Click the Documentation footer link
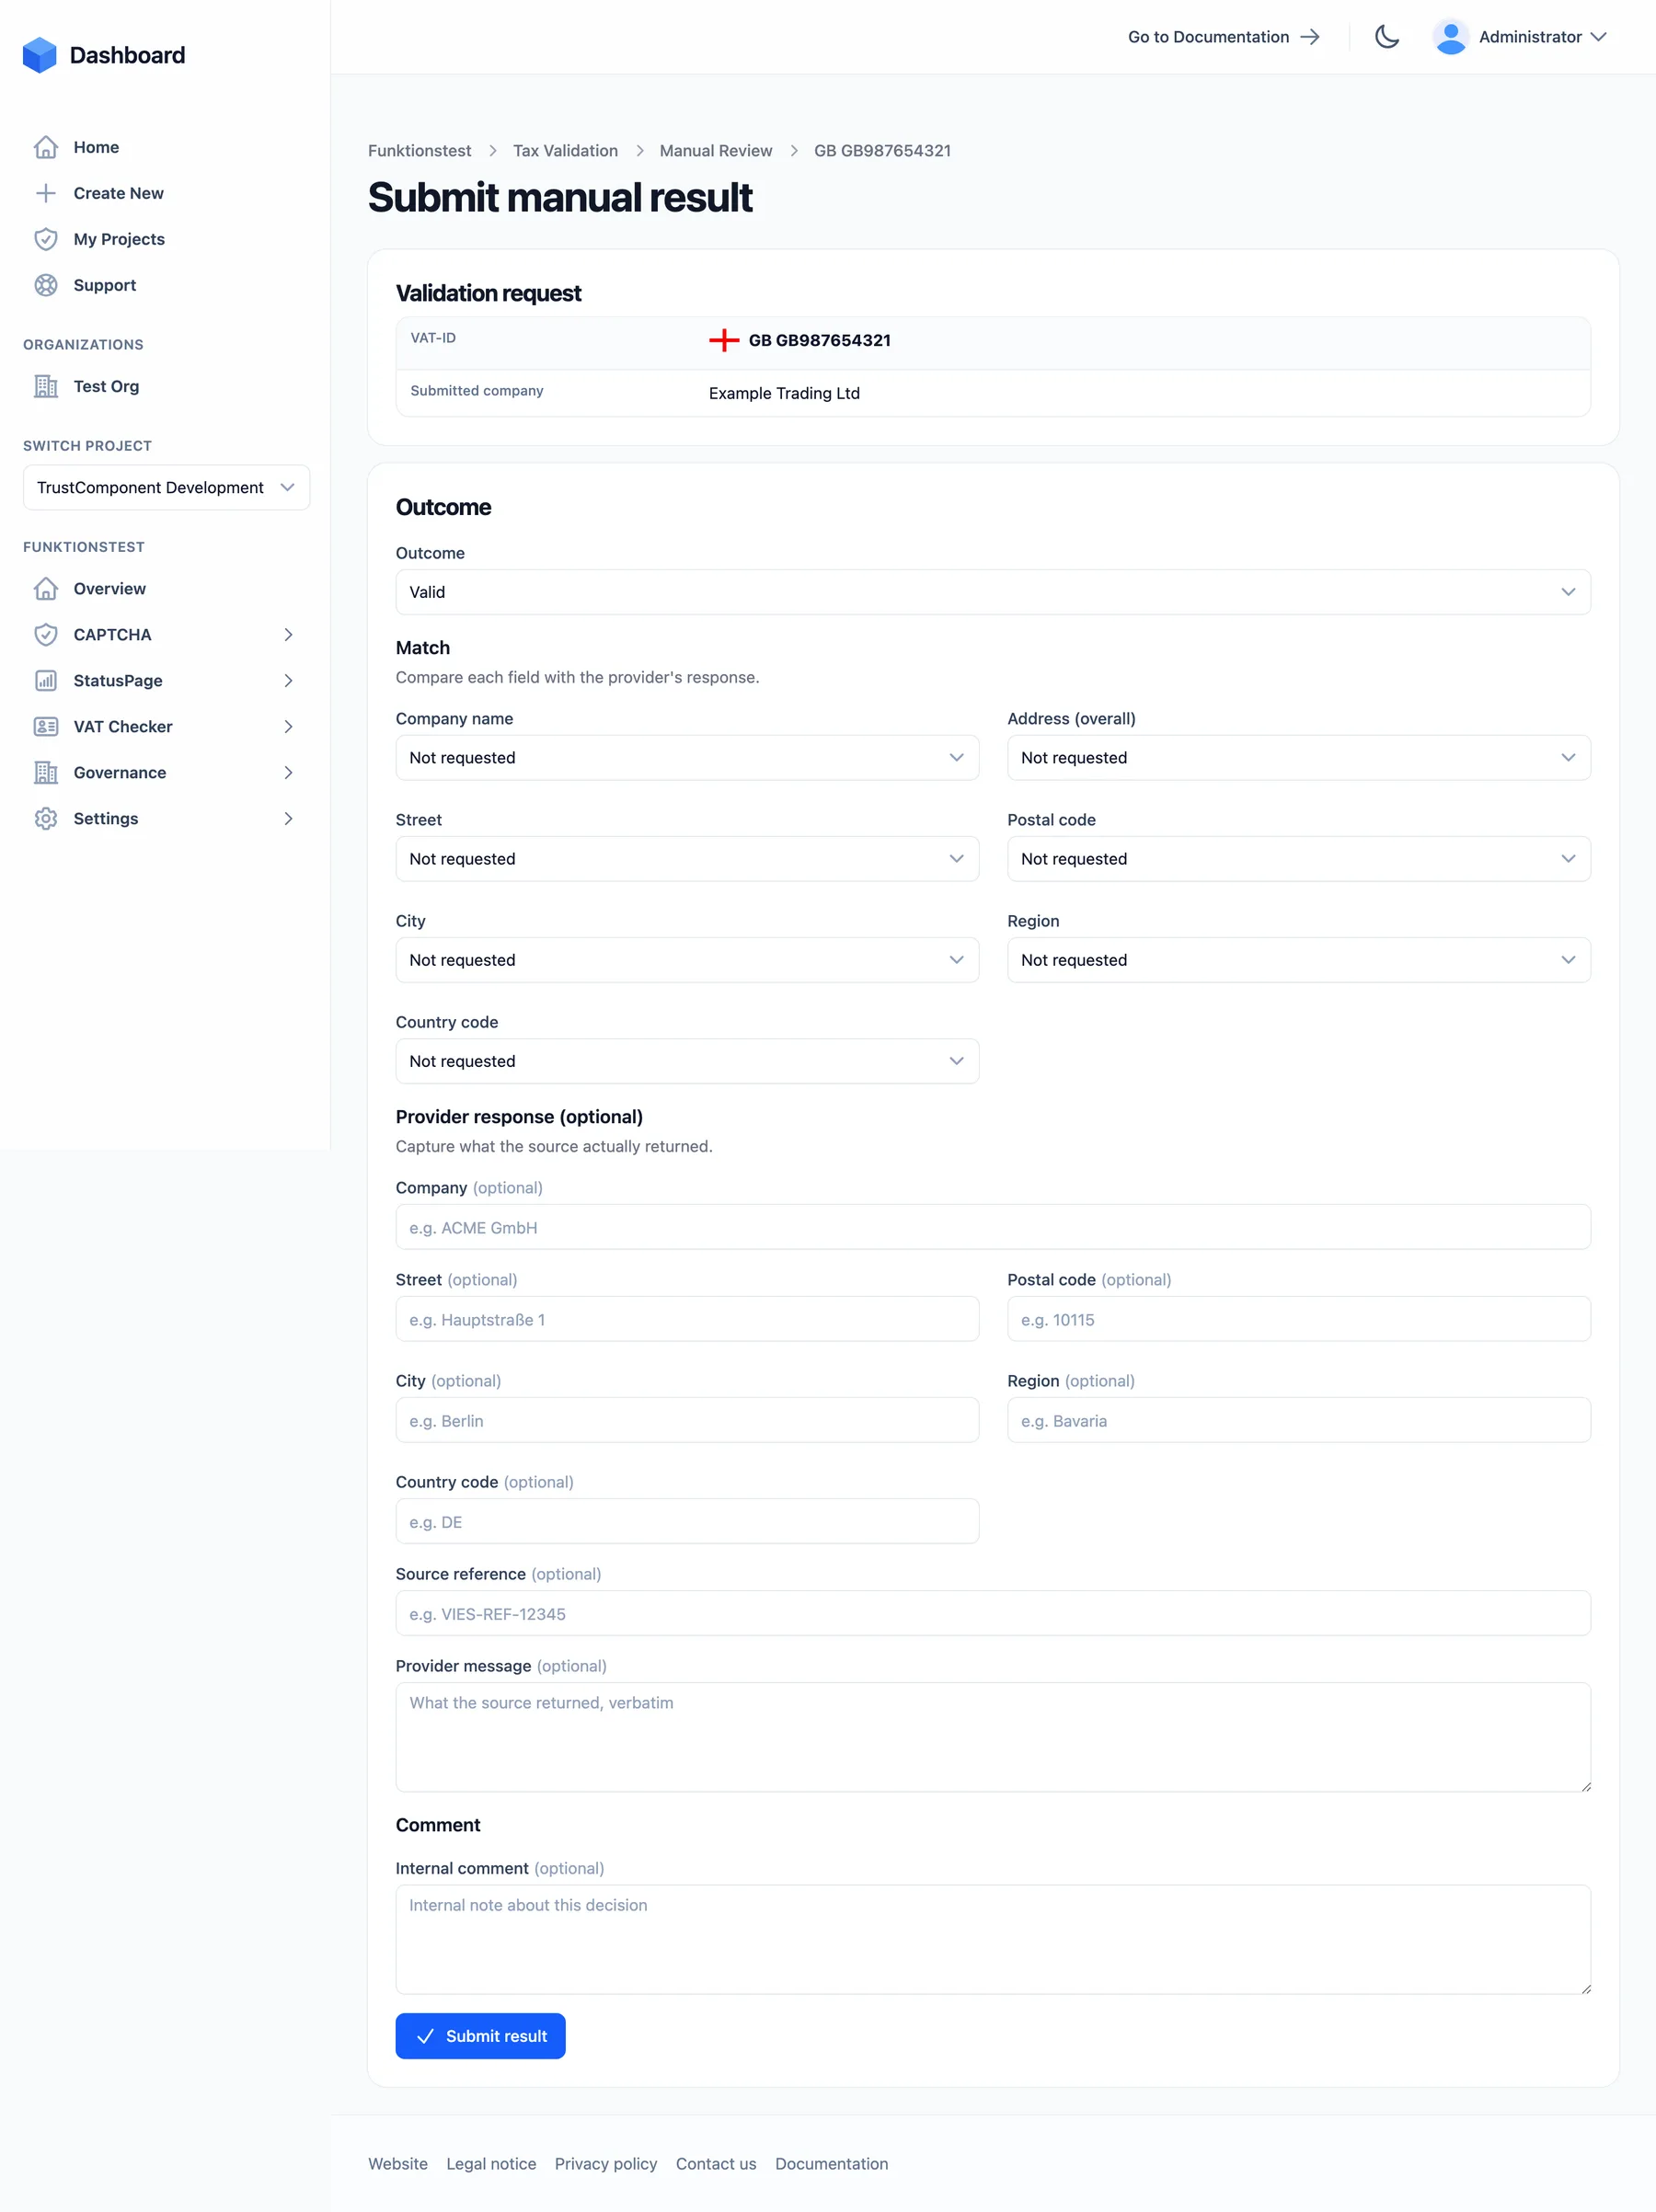This screenshot has width=1656, height=2212. 831,2163
